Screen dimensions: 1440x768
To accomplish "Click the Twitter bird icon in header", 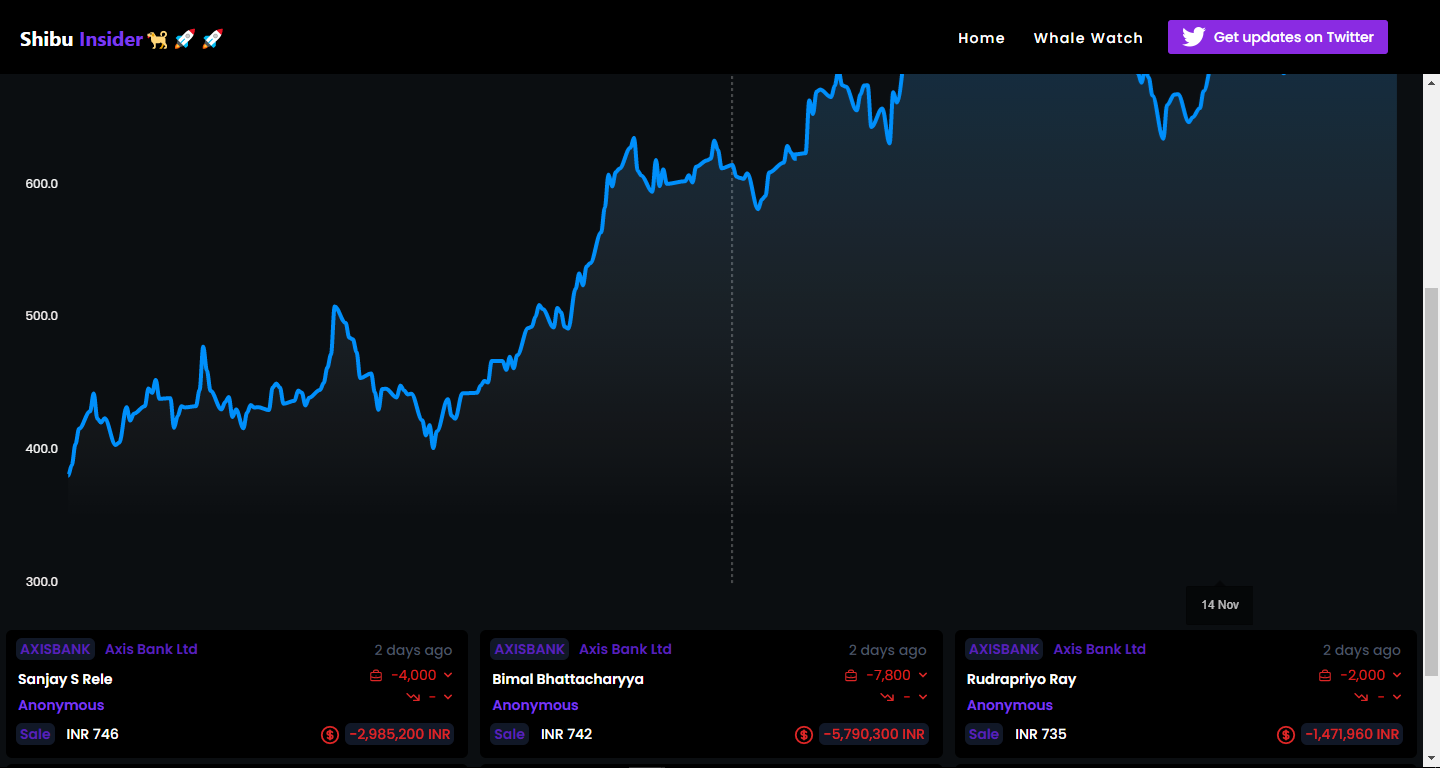I will tap(1193, 37).
